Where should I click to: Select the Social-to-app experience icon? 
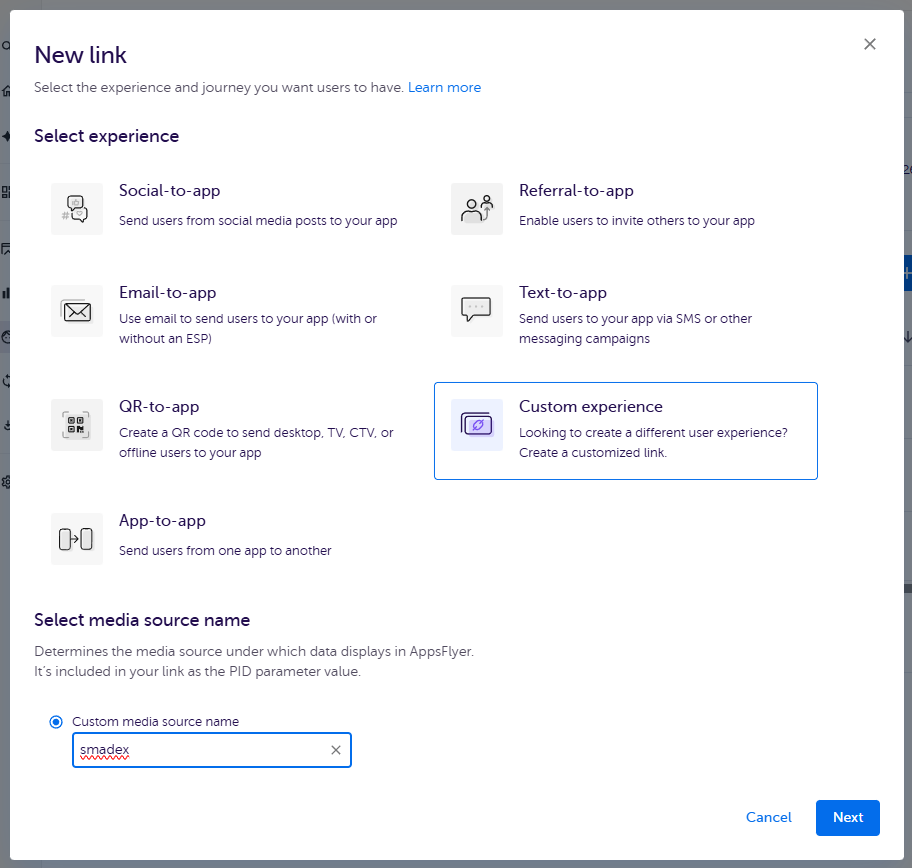click(x=77, y=209)
